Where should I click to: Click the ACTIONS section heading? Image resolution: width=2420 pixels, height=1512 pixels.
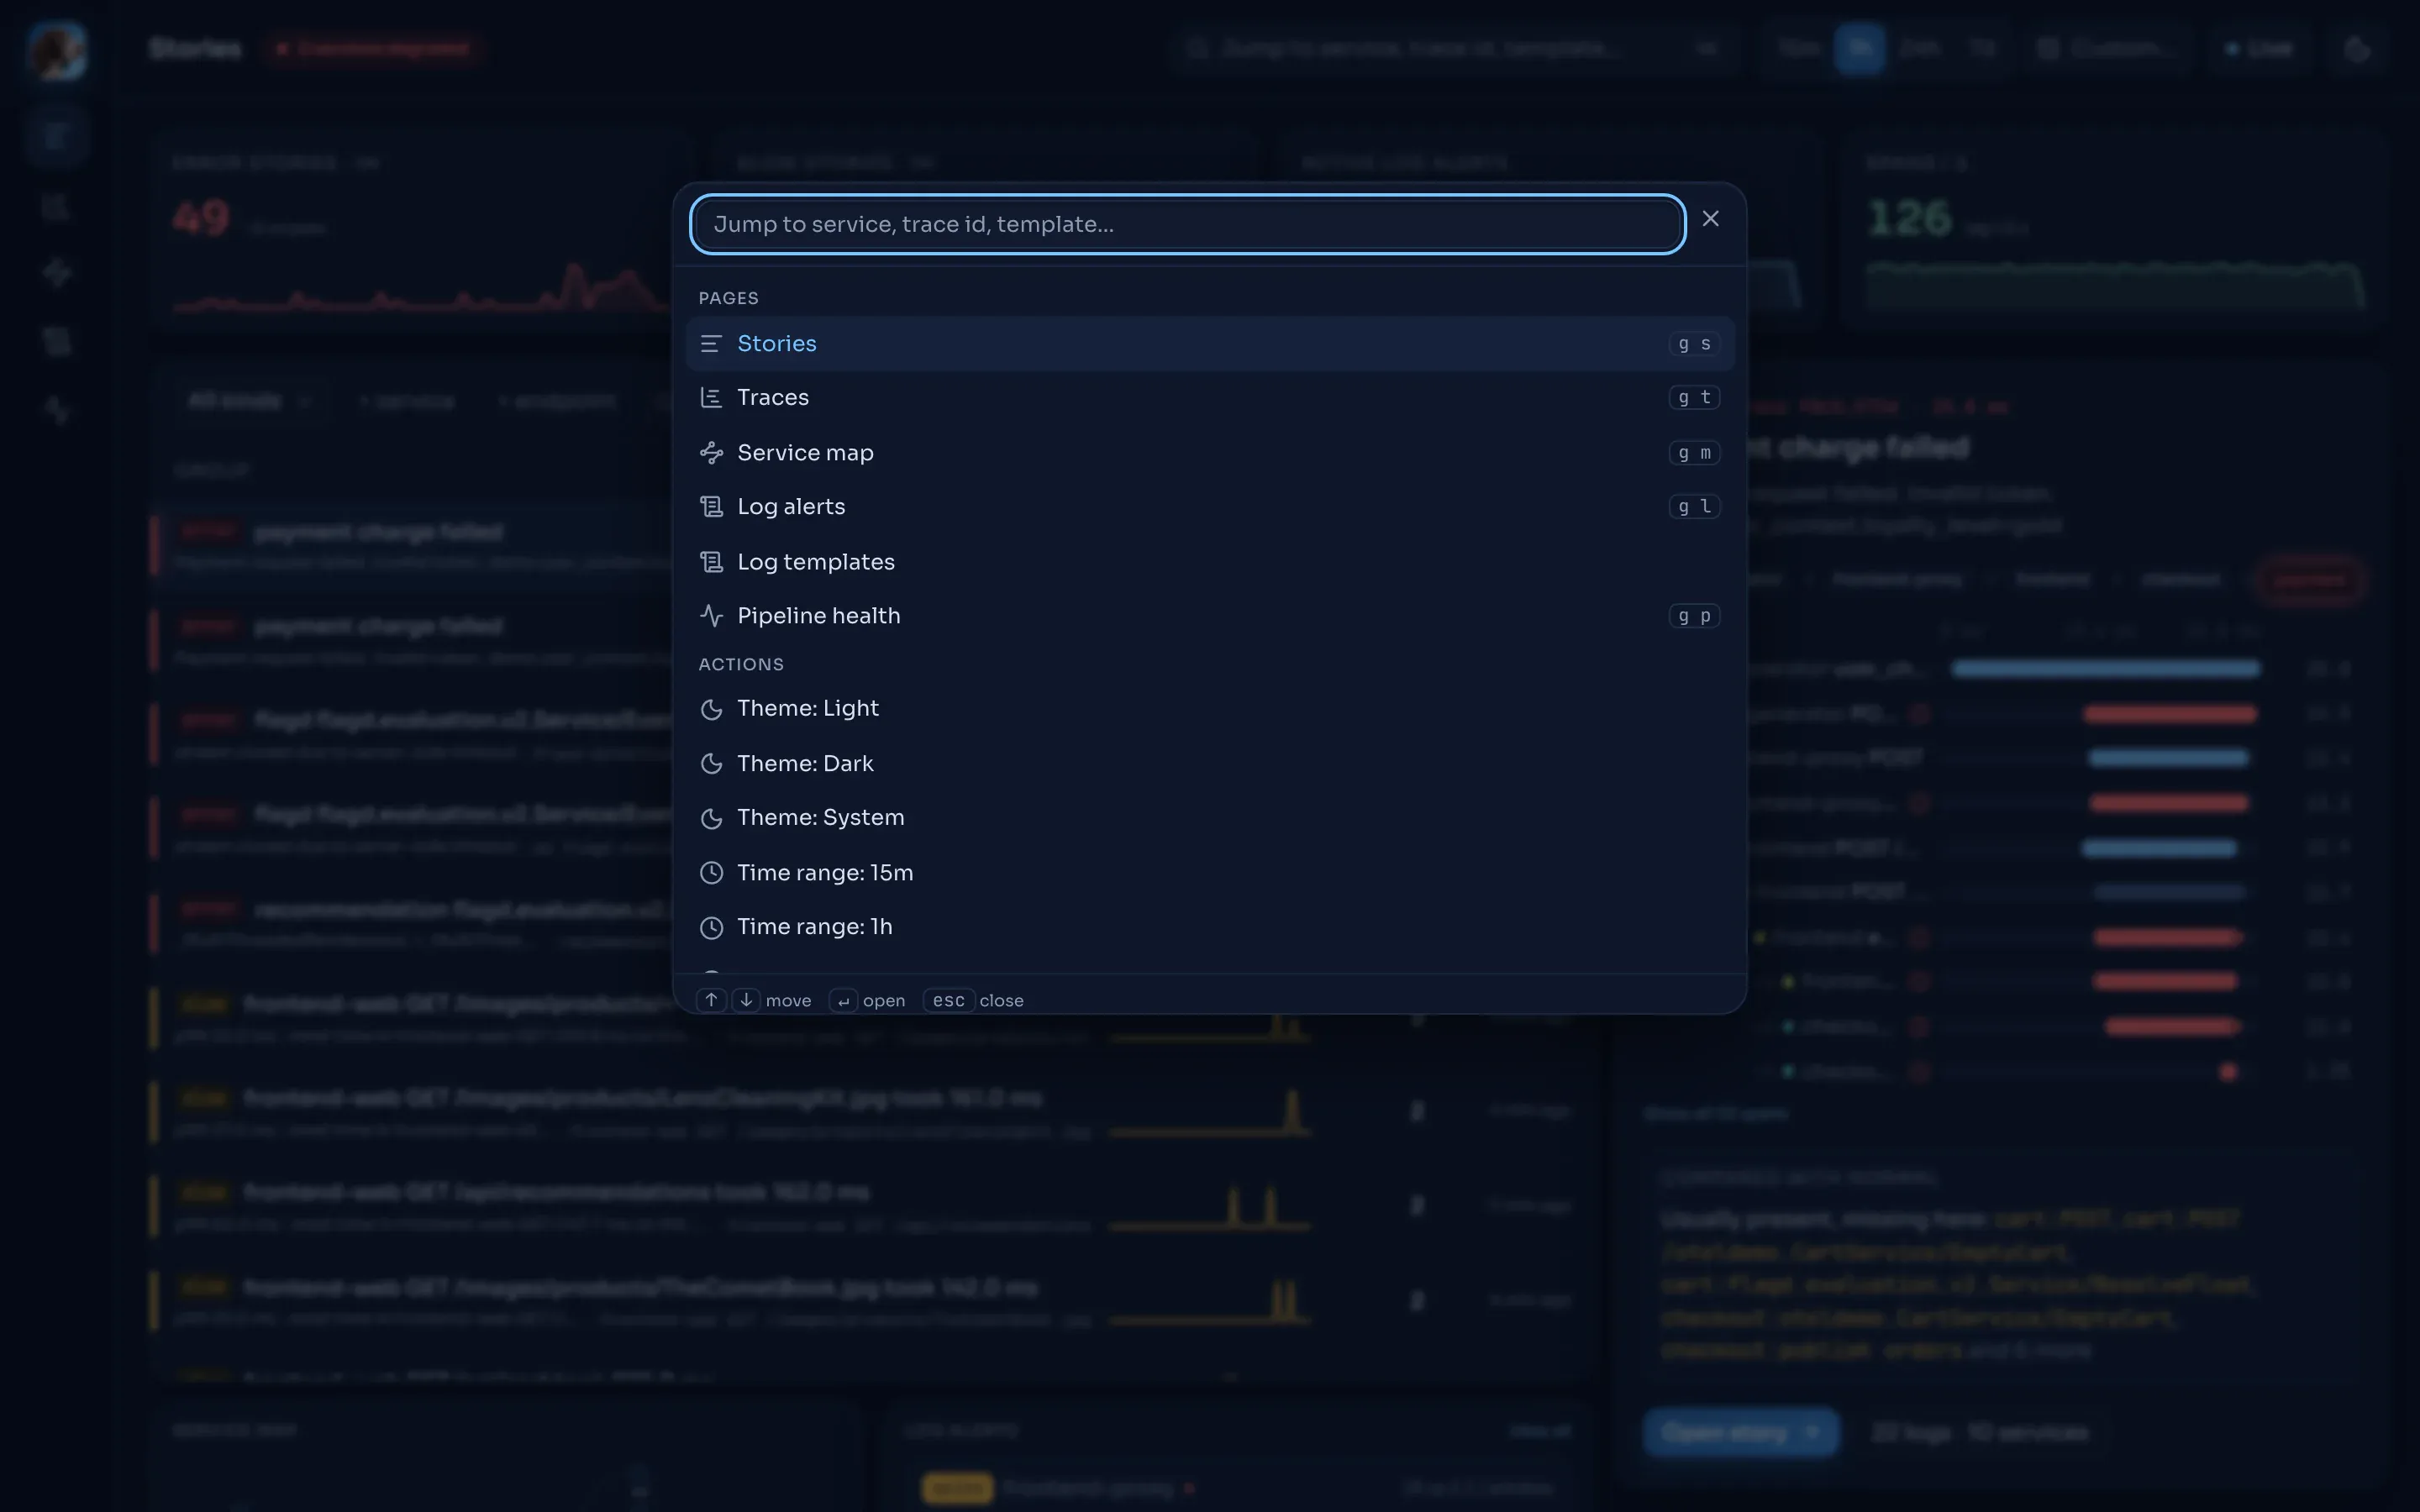tap(741, 664)
